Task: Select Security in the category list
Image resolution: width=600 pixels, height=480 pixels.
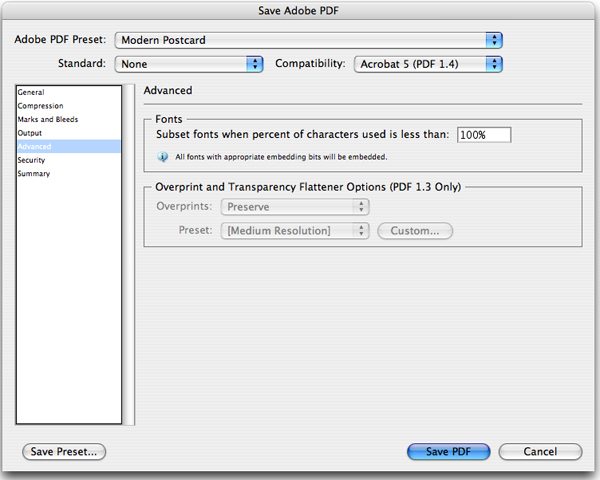Action: coord(68,160)
